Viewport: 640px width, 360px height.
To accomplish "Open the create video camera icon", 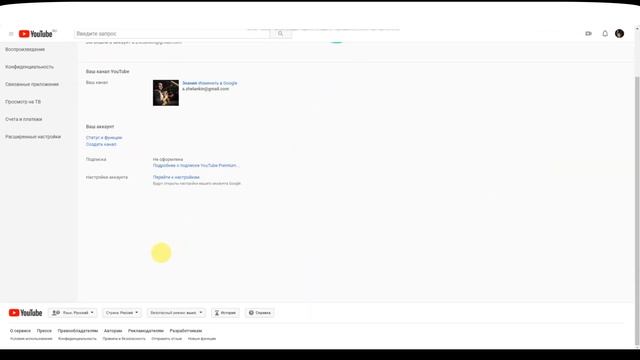I will (x=588, y=33).
